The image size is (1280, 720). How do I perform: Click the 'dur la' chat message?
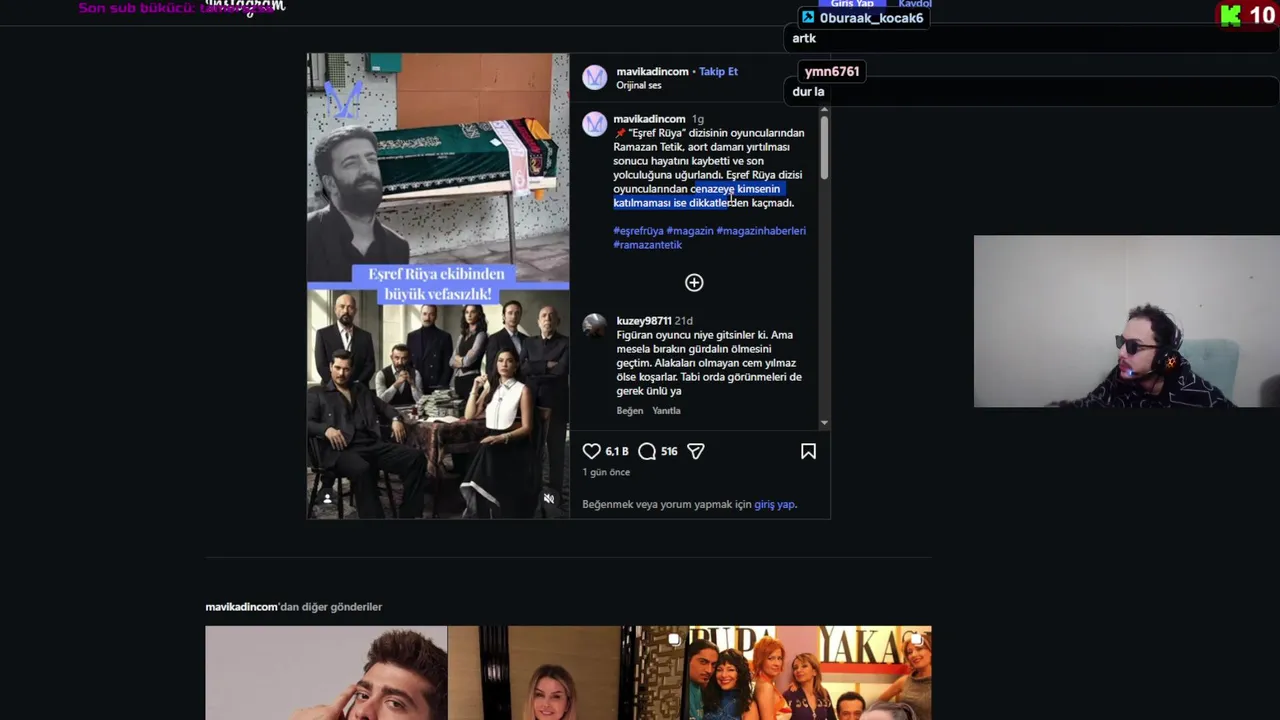(x=808, y=92)
